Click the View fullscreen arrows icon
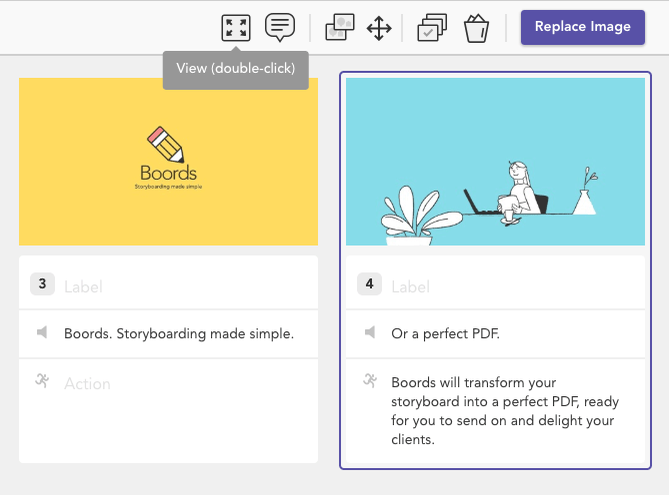669x495 pixels. (236, 28)
